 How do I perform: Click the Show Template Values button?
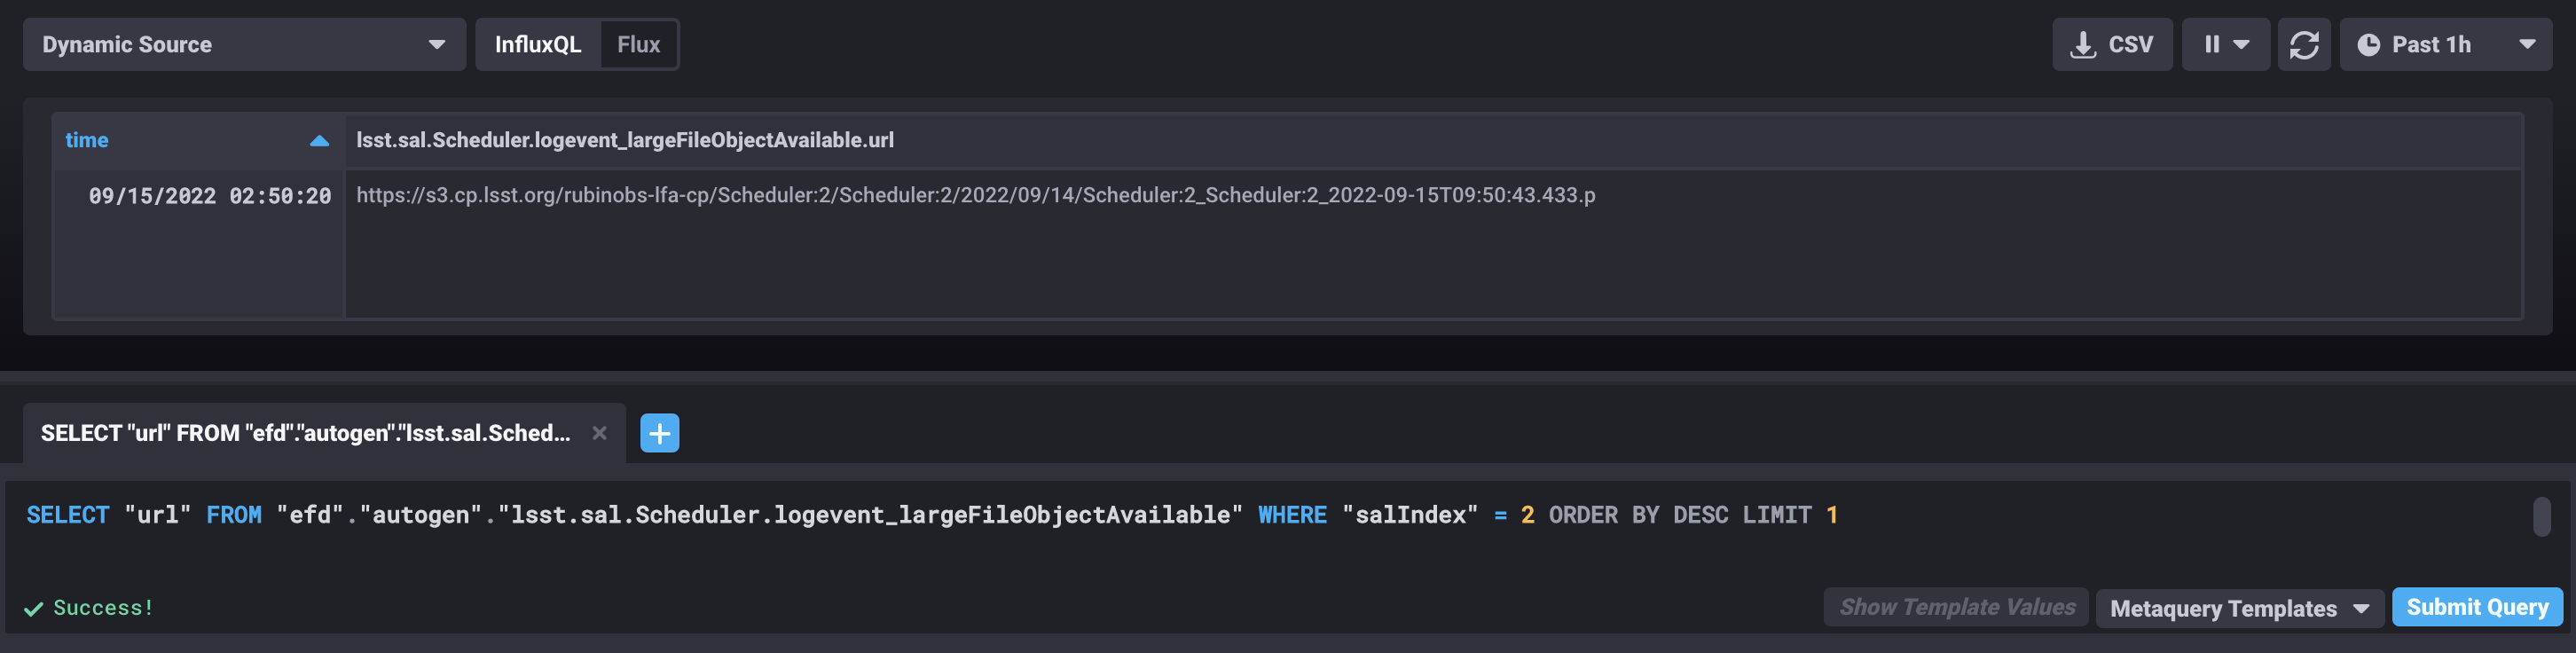1957,607
